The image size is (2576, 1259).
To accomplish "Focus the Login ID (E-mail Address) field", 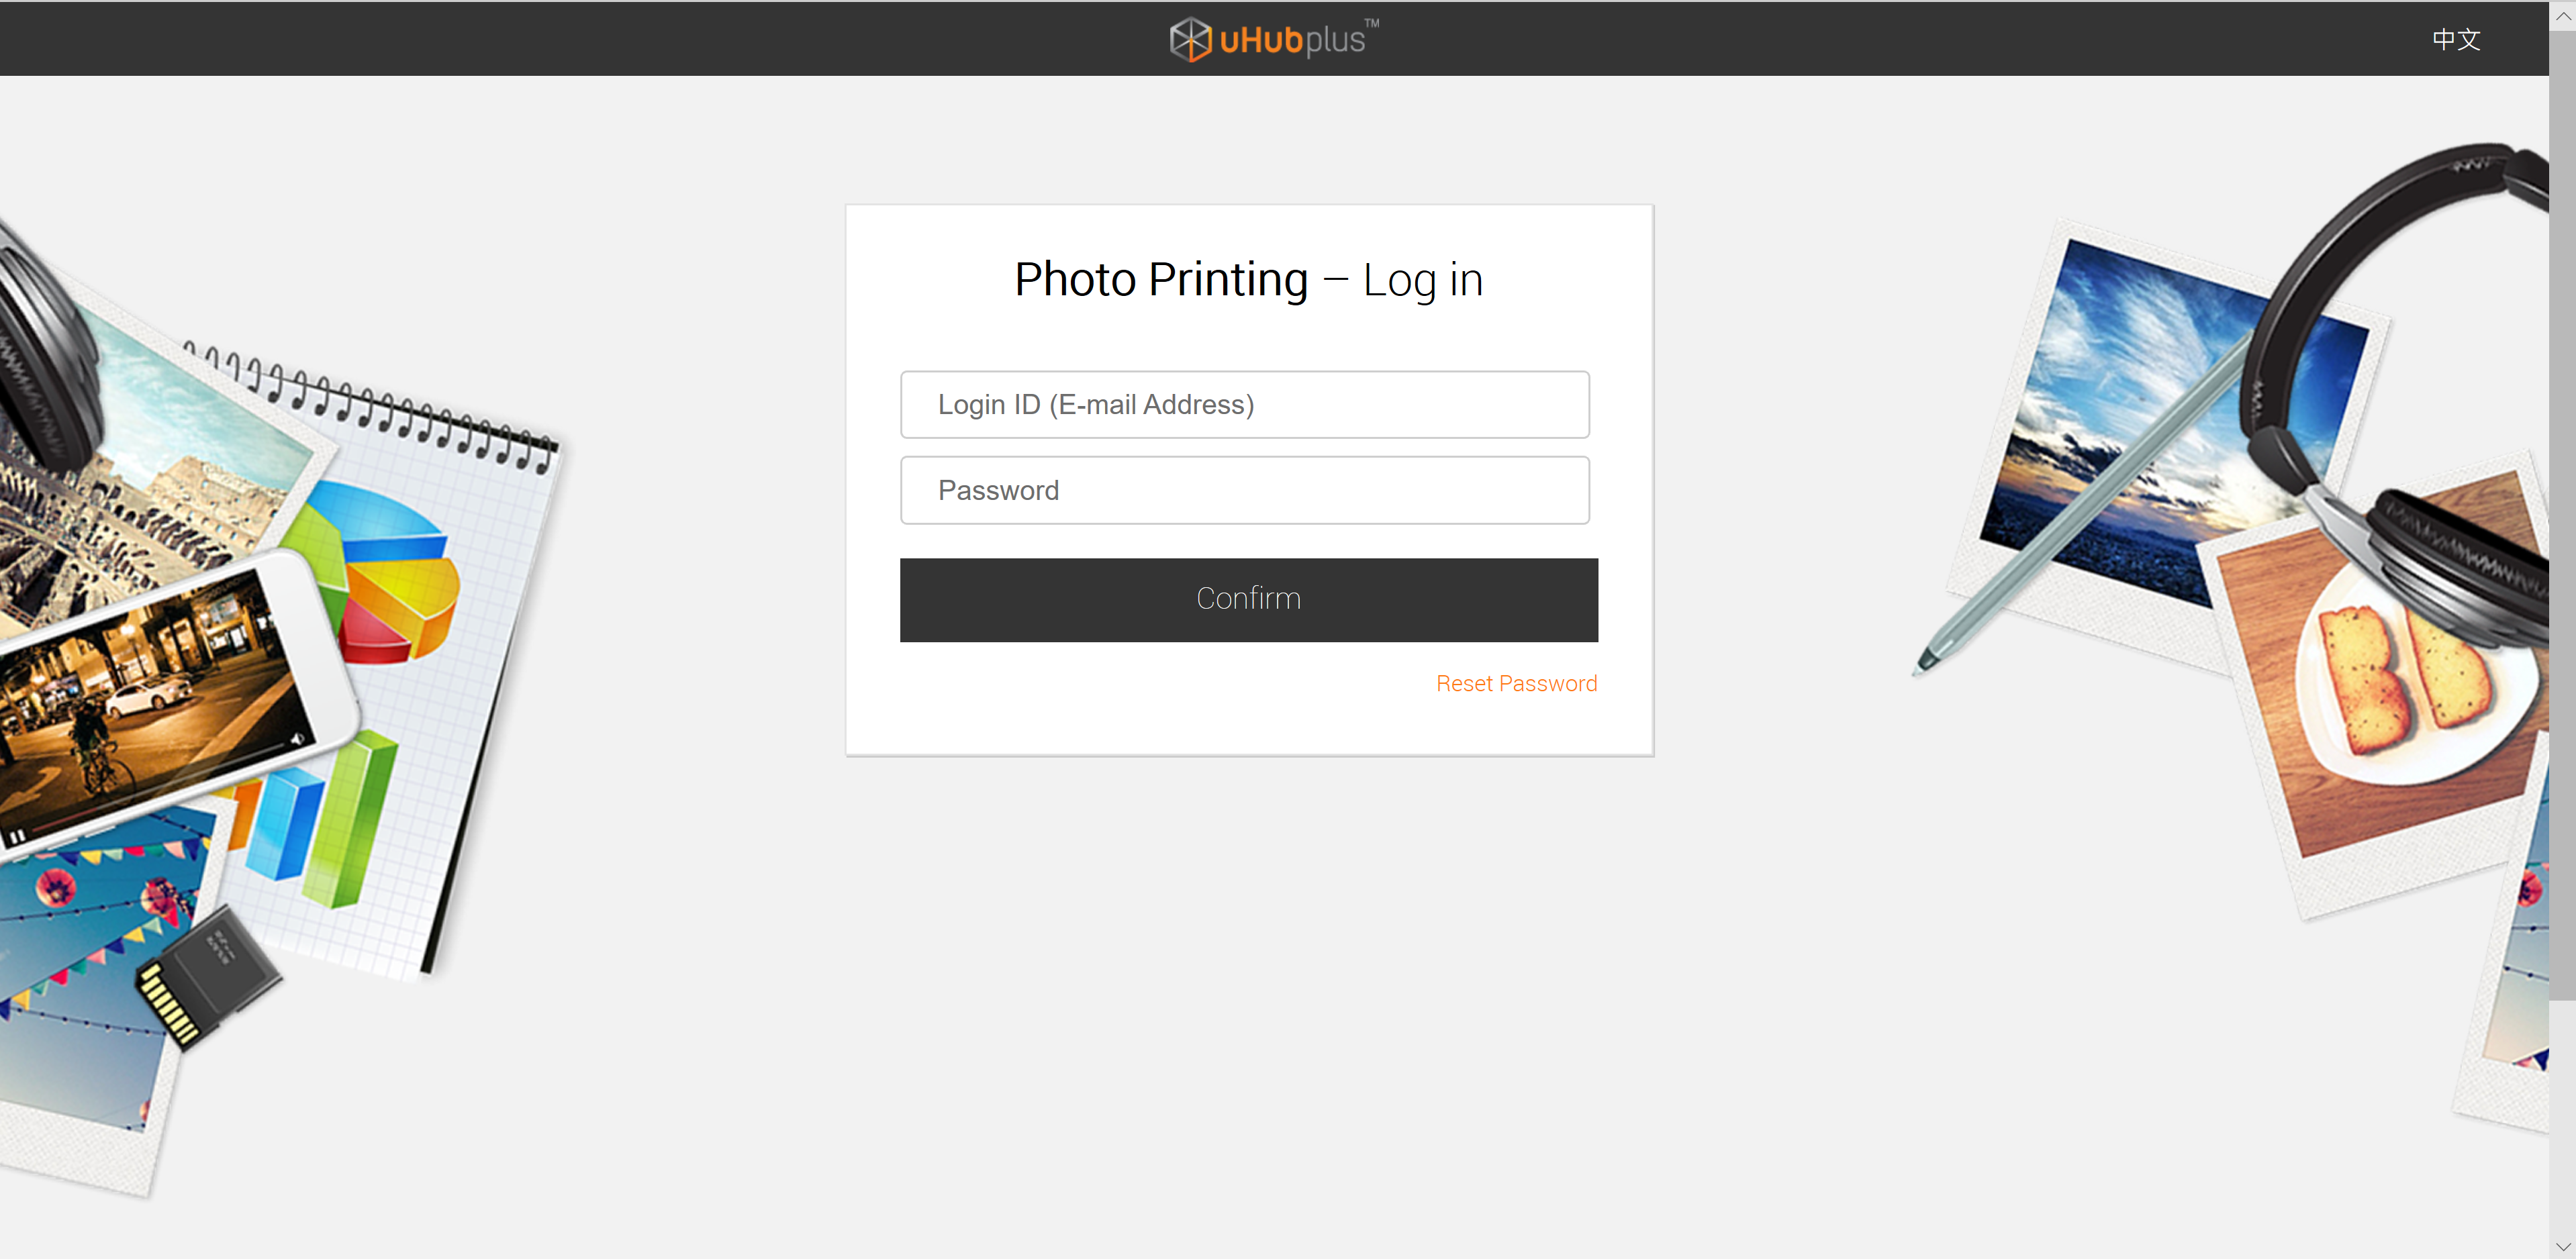I will (x=1244, y=405).
